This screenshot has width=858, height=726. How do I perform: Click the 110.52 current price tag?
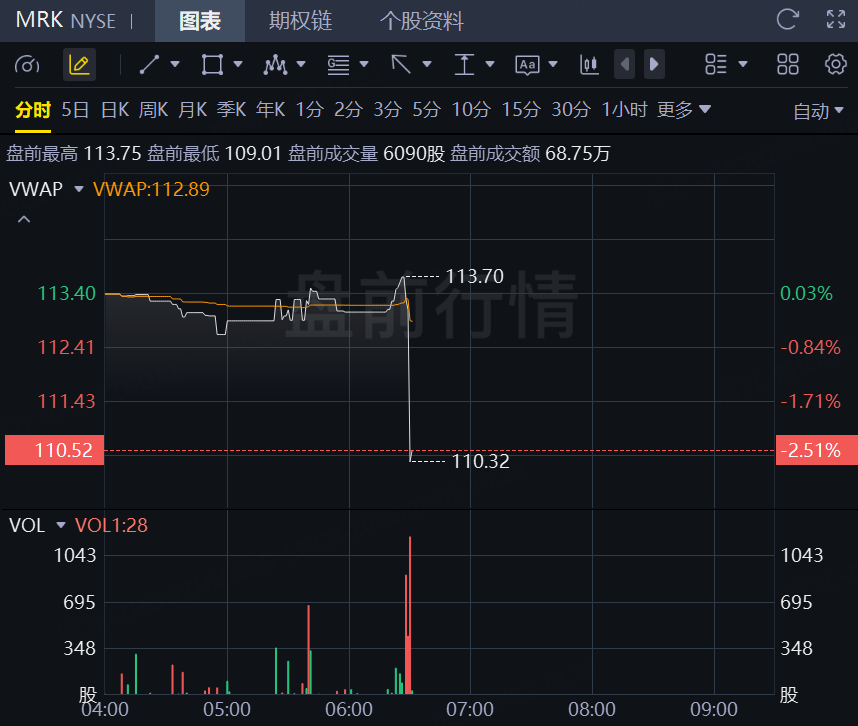coord(54,450)
